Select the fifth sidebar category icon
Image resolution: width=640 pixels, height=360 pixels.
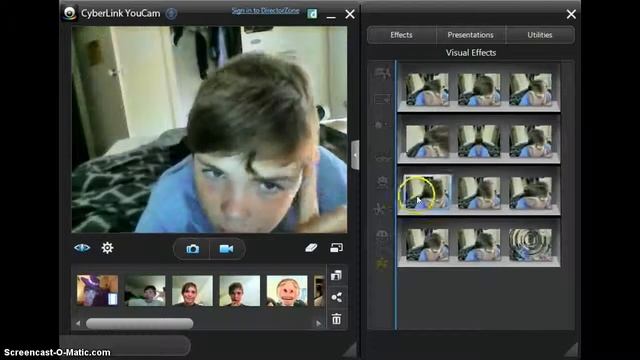(x=382, y=182)
